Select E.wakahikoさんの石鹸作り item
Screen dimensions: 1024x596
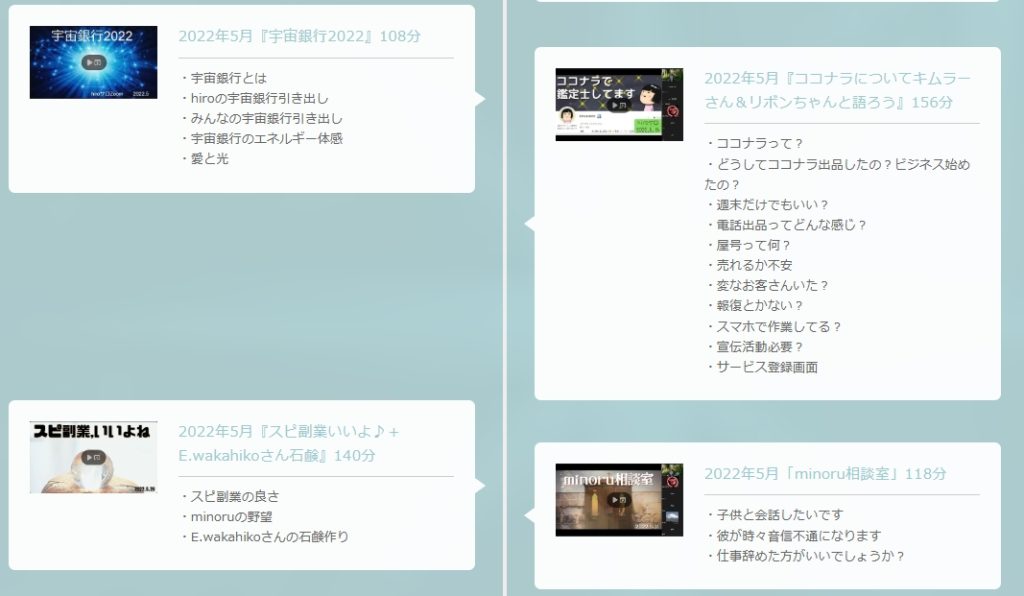click(x=269, y=536)
